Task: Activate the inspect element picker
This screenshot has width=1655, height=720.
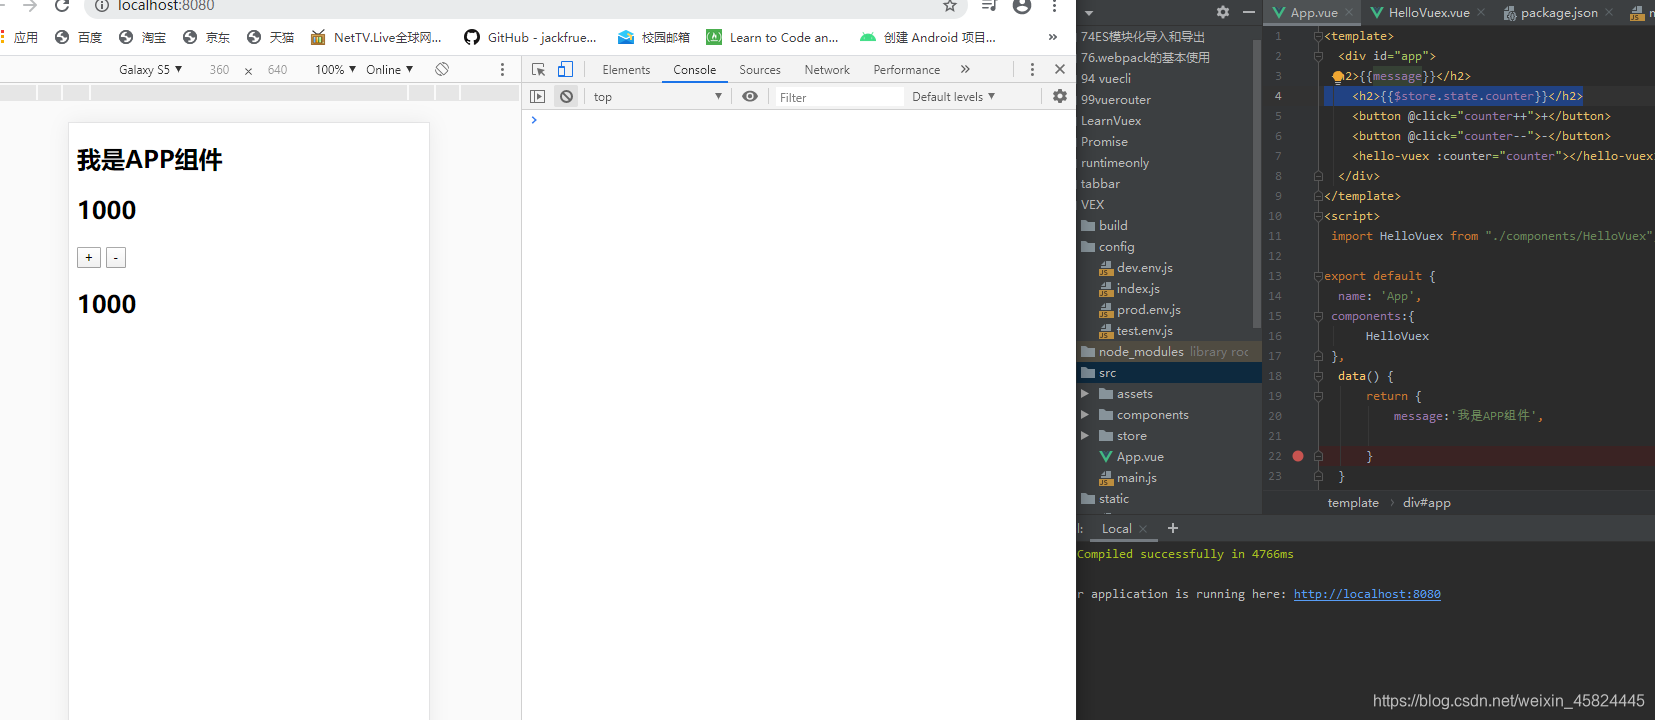Action: point(539,69)
